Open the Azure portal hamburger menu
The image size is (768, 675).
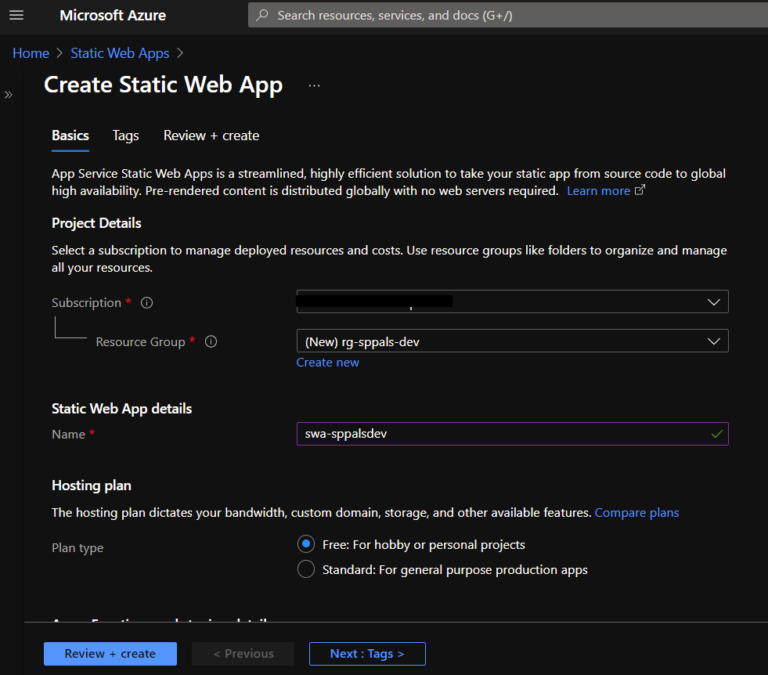pos(16,15)
